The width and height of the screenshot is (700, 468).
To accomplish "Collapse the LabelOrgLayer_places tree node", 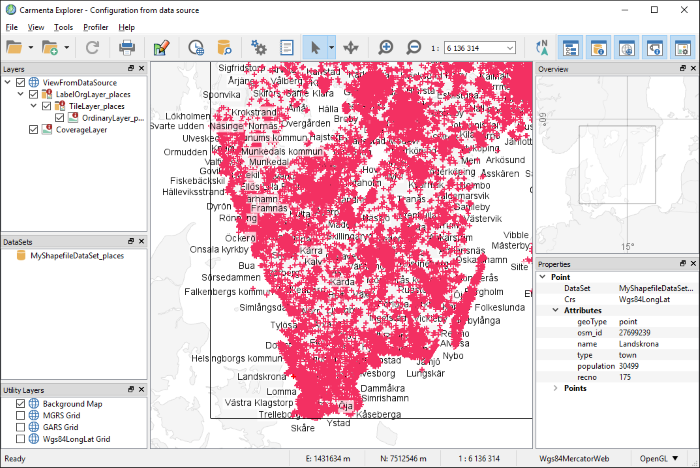I will 21,94.
